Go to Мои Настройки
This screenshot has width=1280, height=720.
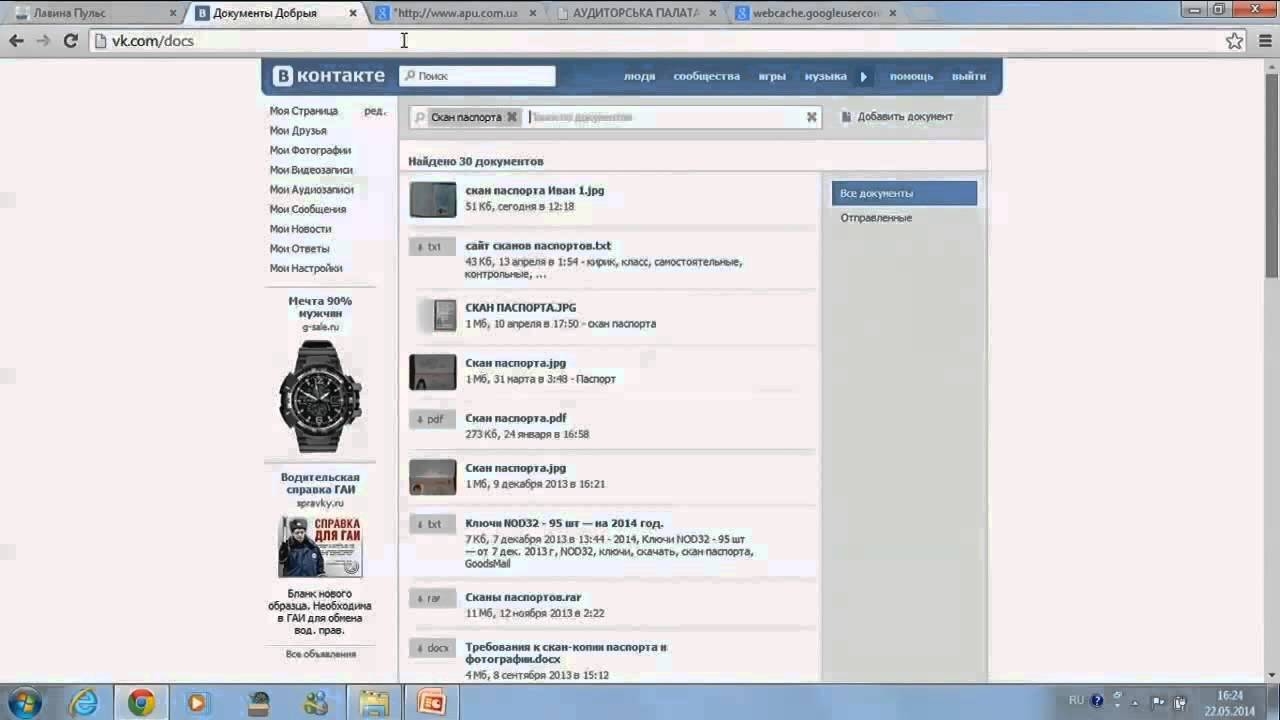coord(306,268)
